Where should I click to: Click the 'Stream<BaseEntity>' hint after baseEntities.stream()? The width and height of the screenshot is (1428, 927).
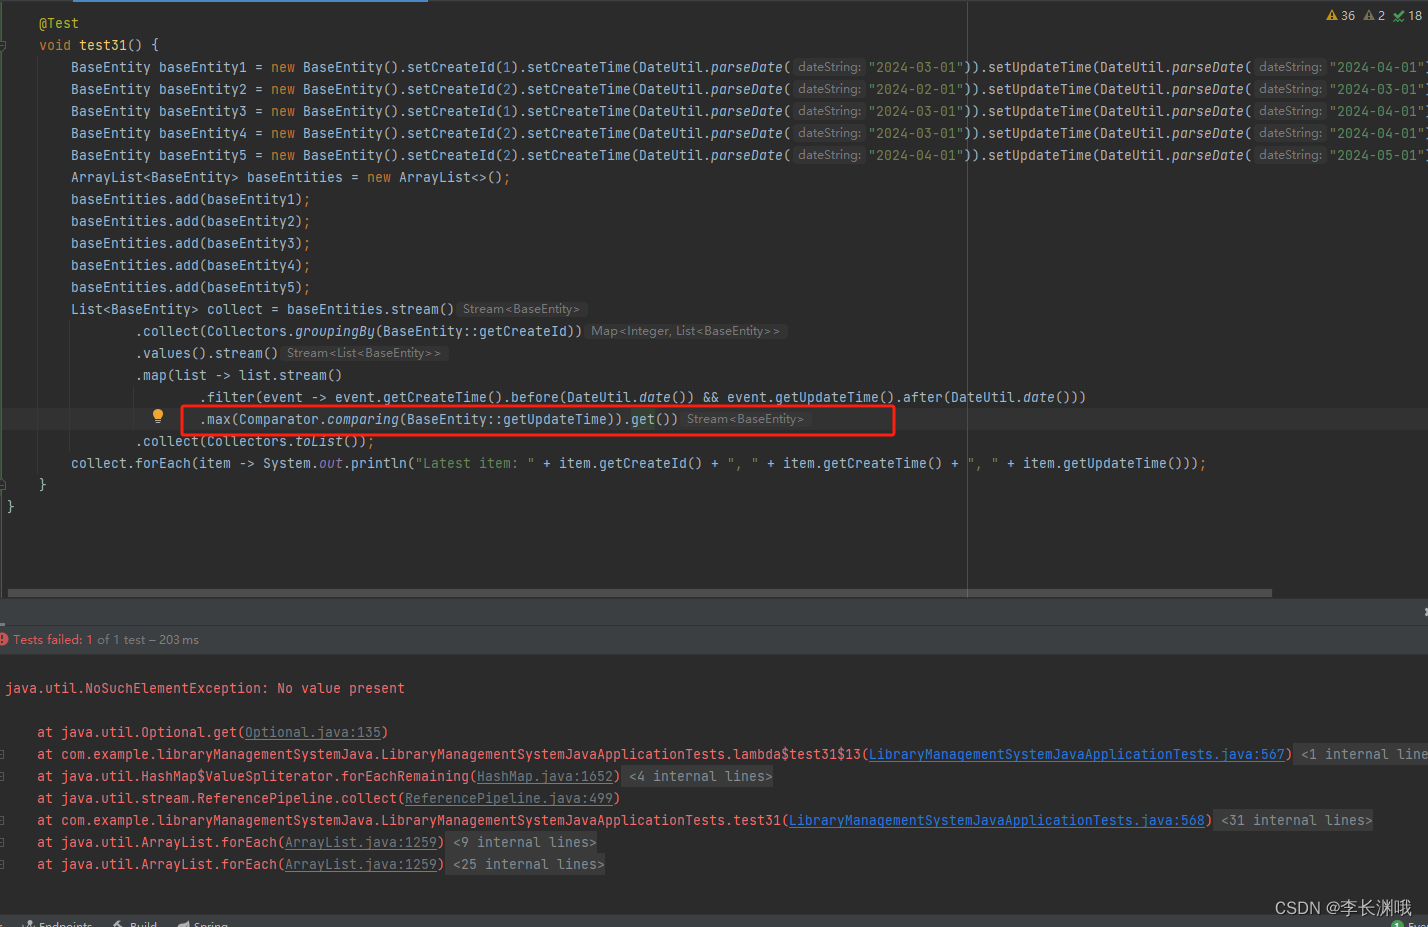click(x=522, y=309)
